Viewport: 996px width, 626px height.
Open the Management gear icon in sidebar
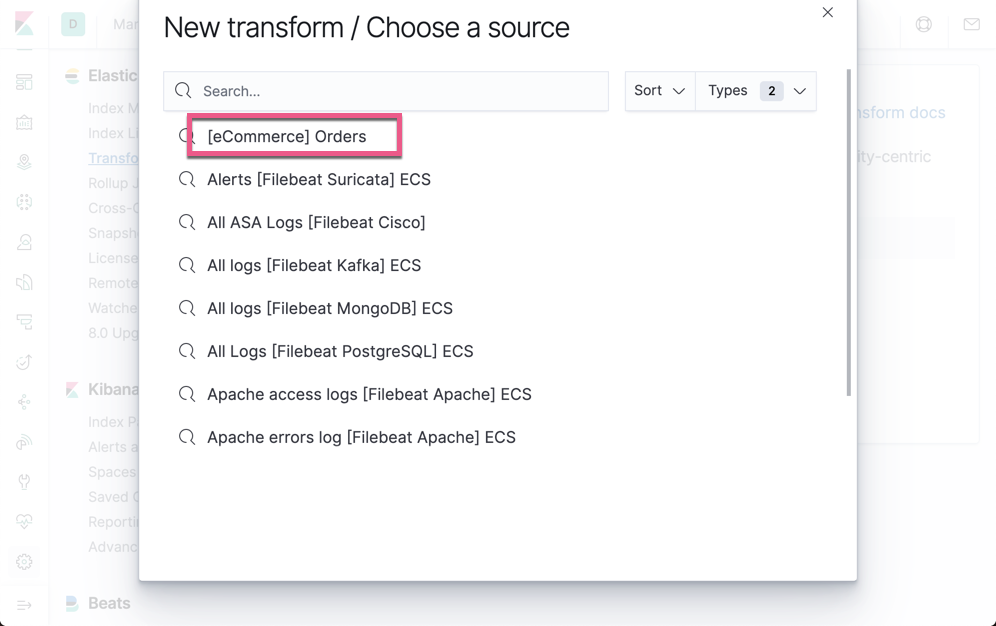point(24,562)
